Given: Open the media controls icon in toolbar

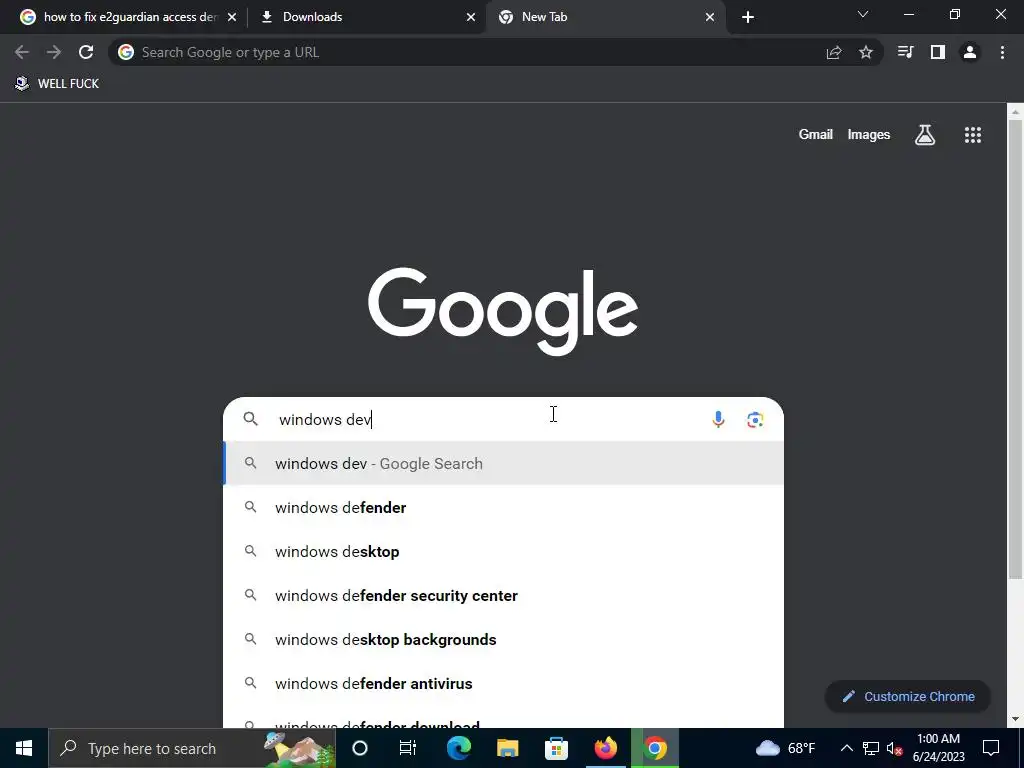Looking at the screenshot, I should (905, 52).
